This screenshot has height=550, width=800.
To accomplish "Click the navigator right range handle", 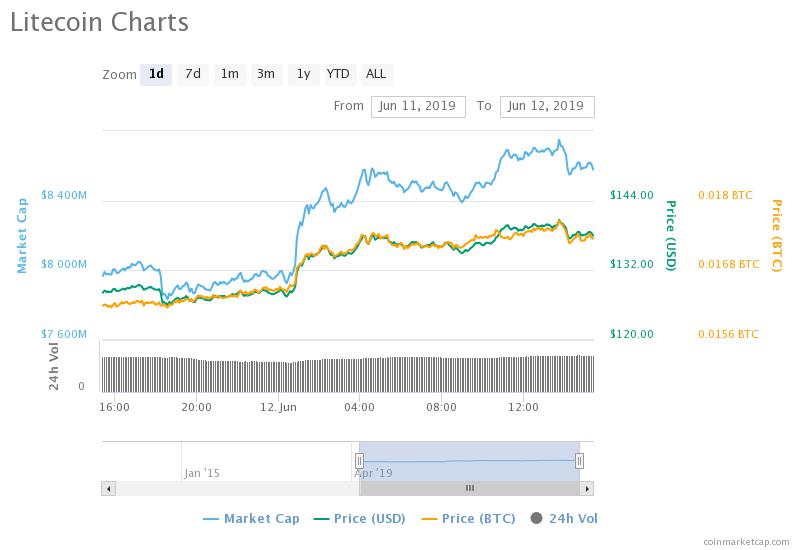I will 579,461.
